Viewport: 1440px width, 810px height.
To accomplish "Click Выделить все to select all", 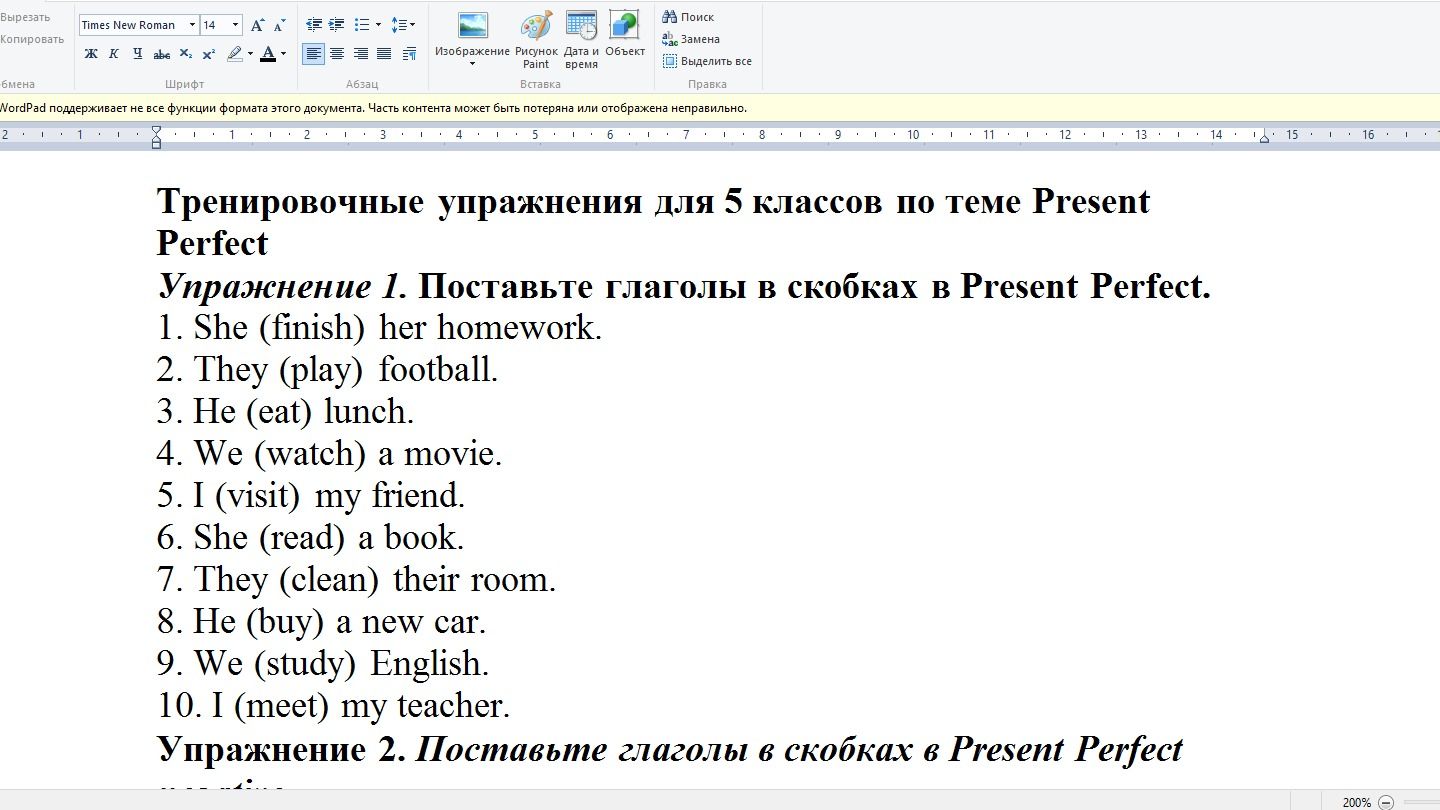I will coord(707,61).
